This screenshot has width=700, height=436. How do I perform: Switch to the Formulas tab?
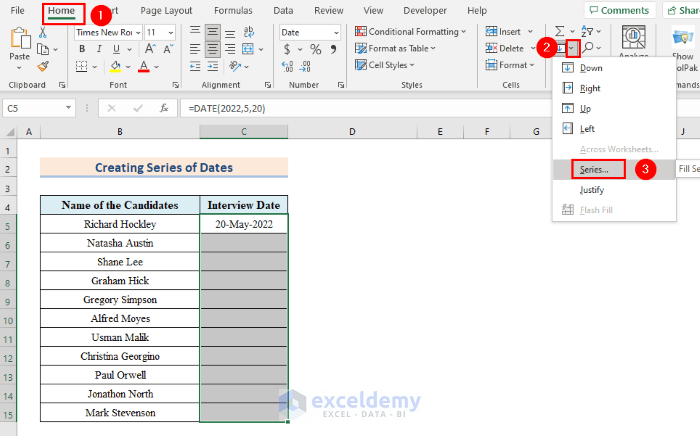click(233, 10)
